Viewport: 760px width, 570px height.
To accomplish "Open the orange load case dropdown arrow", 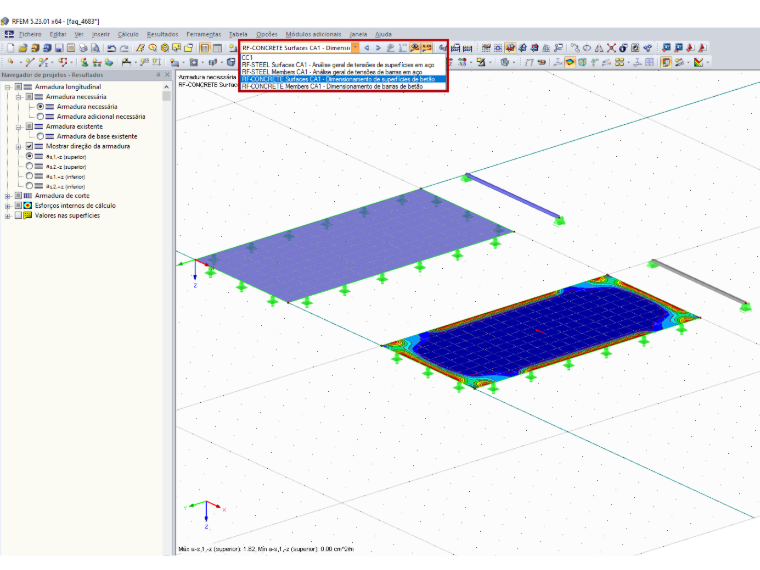I will pos(355,48).
